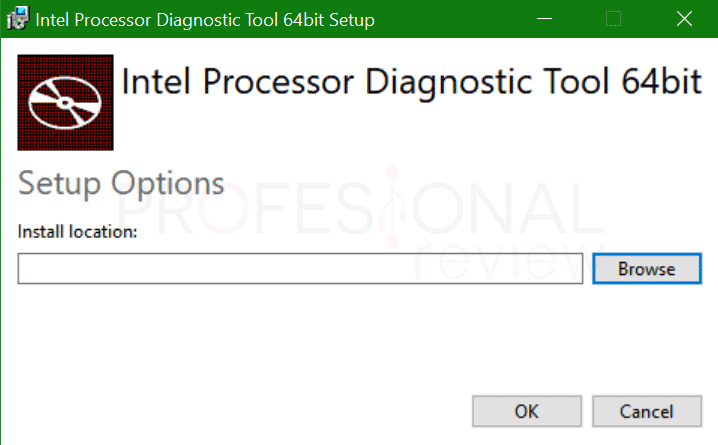
Task: Click the "Install location:" label
Action: click(77, 232)
